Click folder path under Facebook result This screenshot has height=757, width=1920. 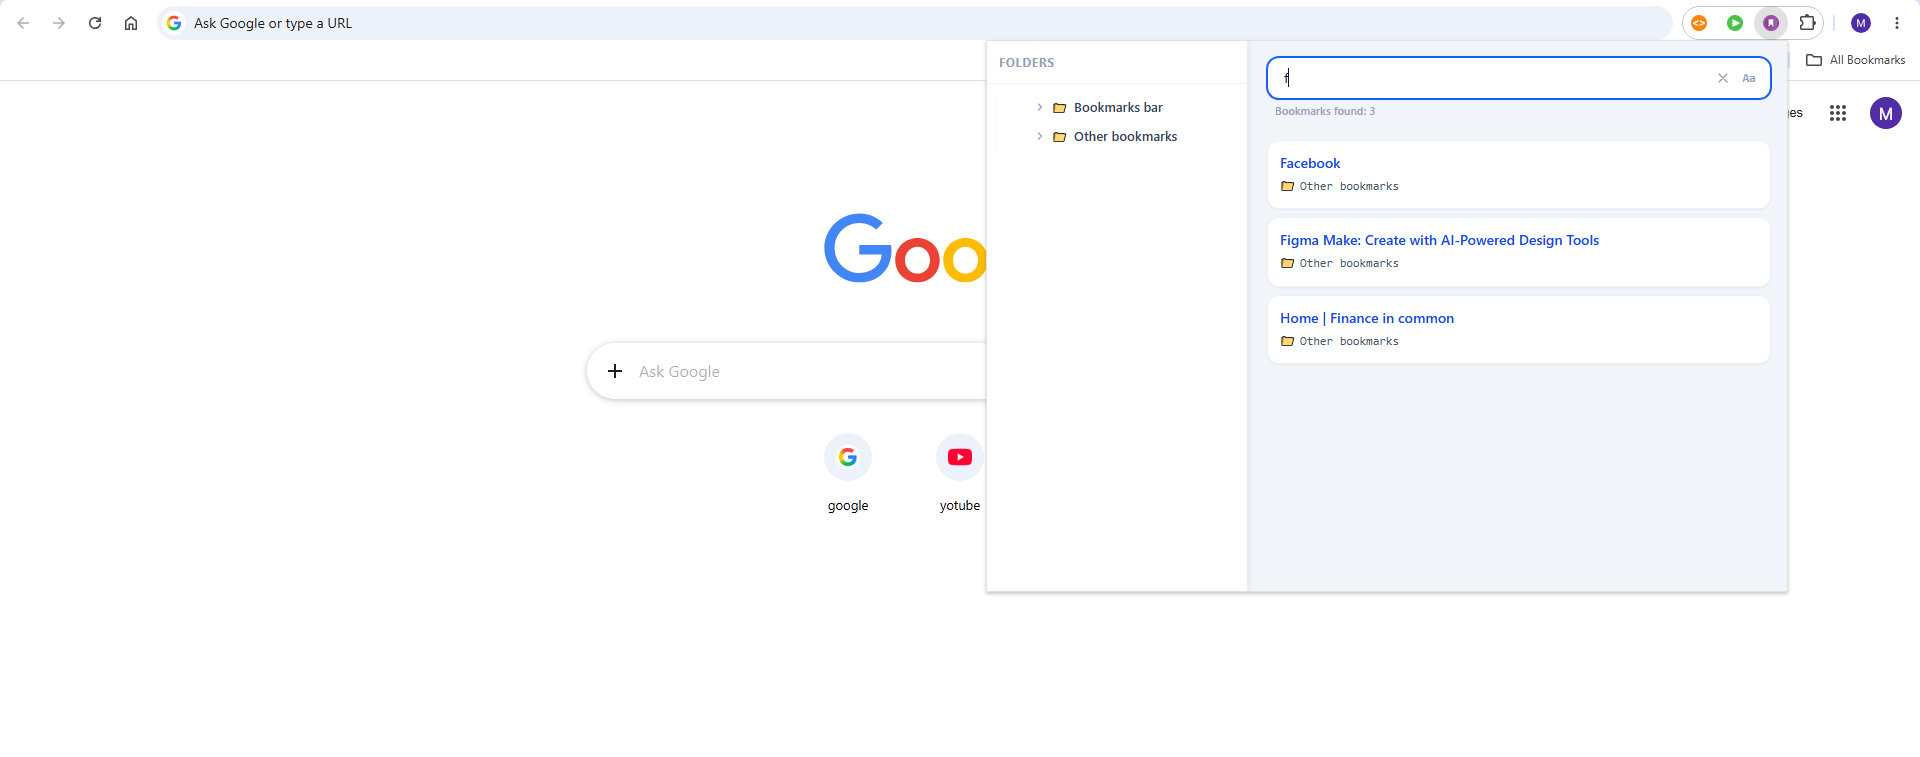(x=1340, y=186)
